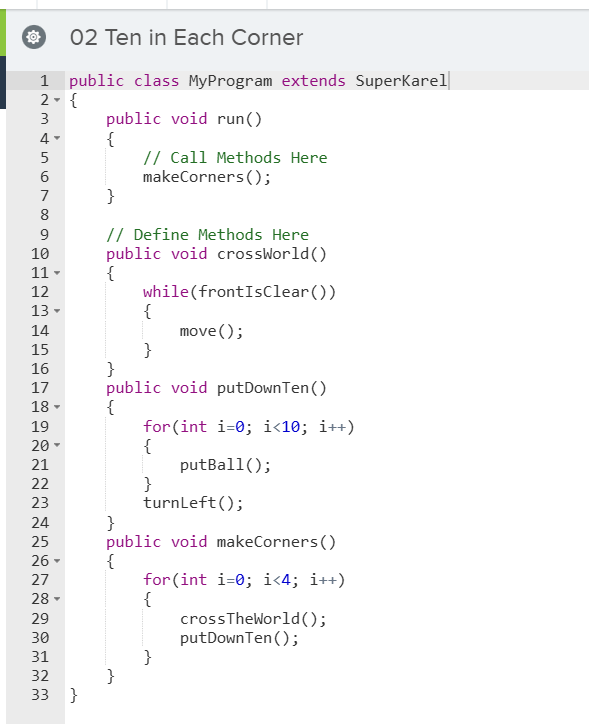Collapse the putDownTen body on line 18
The width and height of the screenshot is (589, 724).
click(57, 407)
